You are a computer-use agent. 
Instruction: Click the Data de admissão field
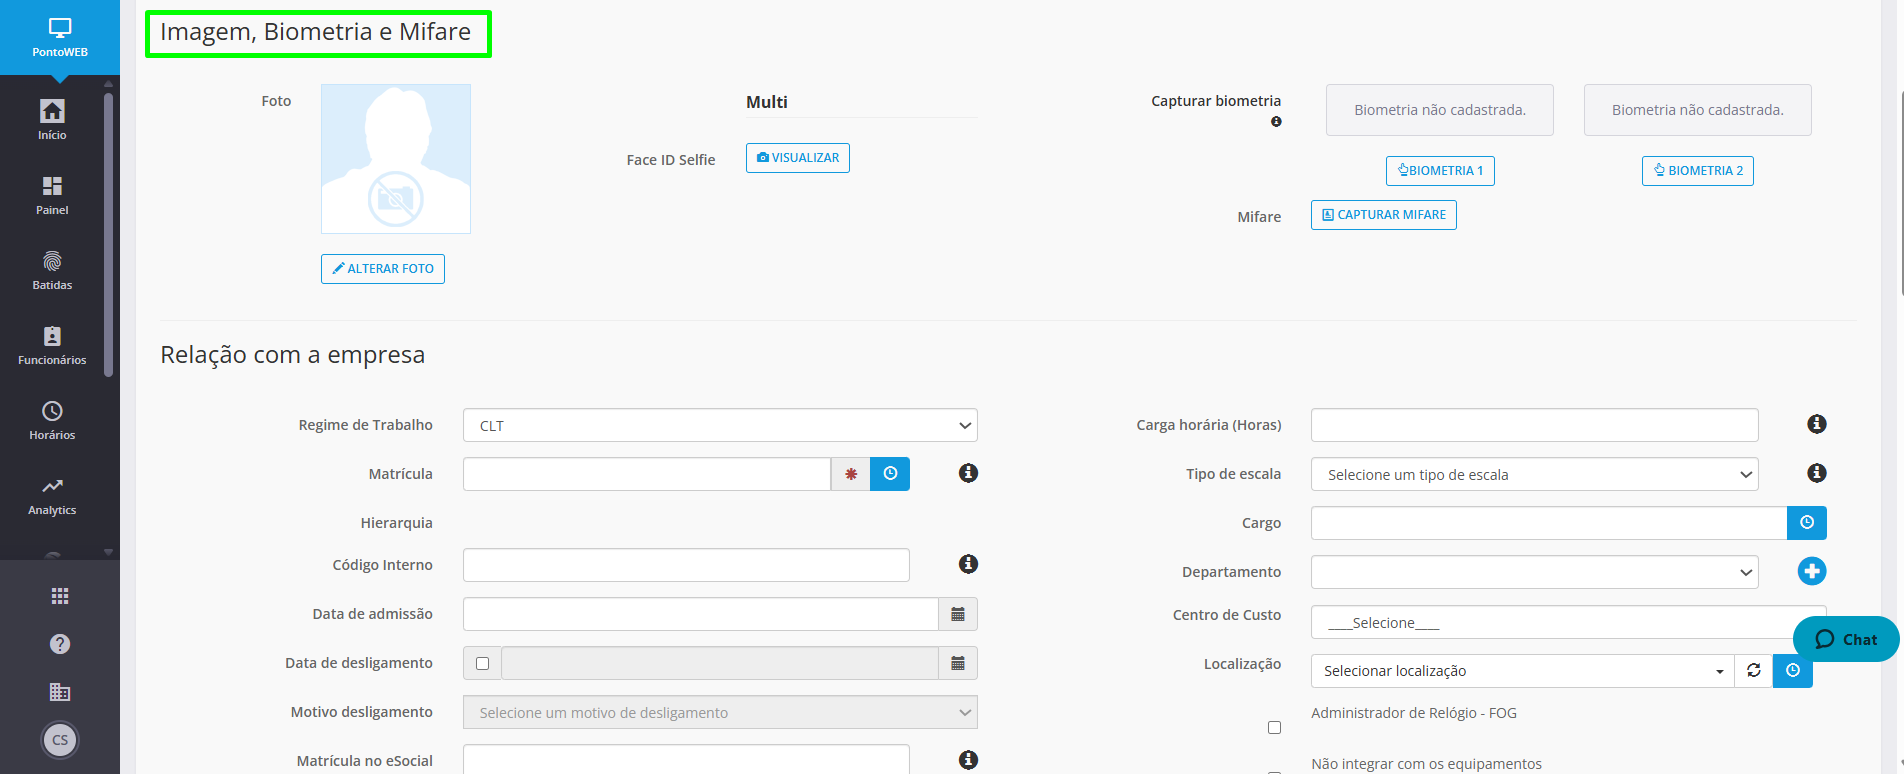[700, 614]
